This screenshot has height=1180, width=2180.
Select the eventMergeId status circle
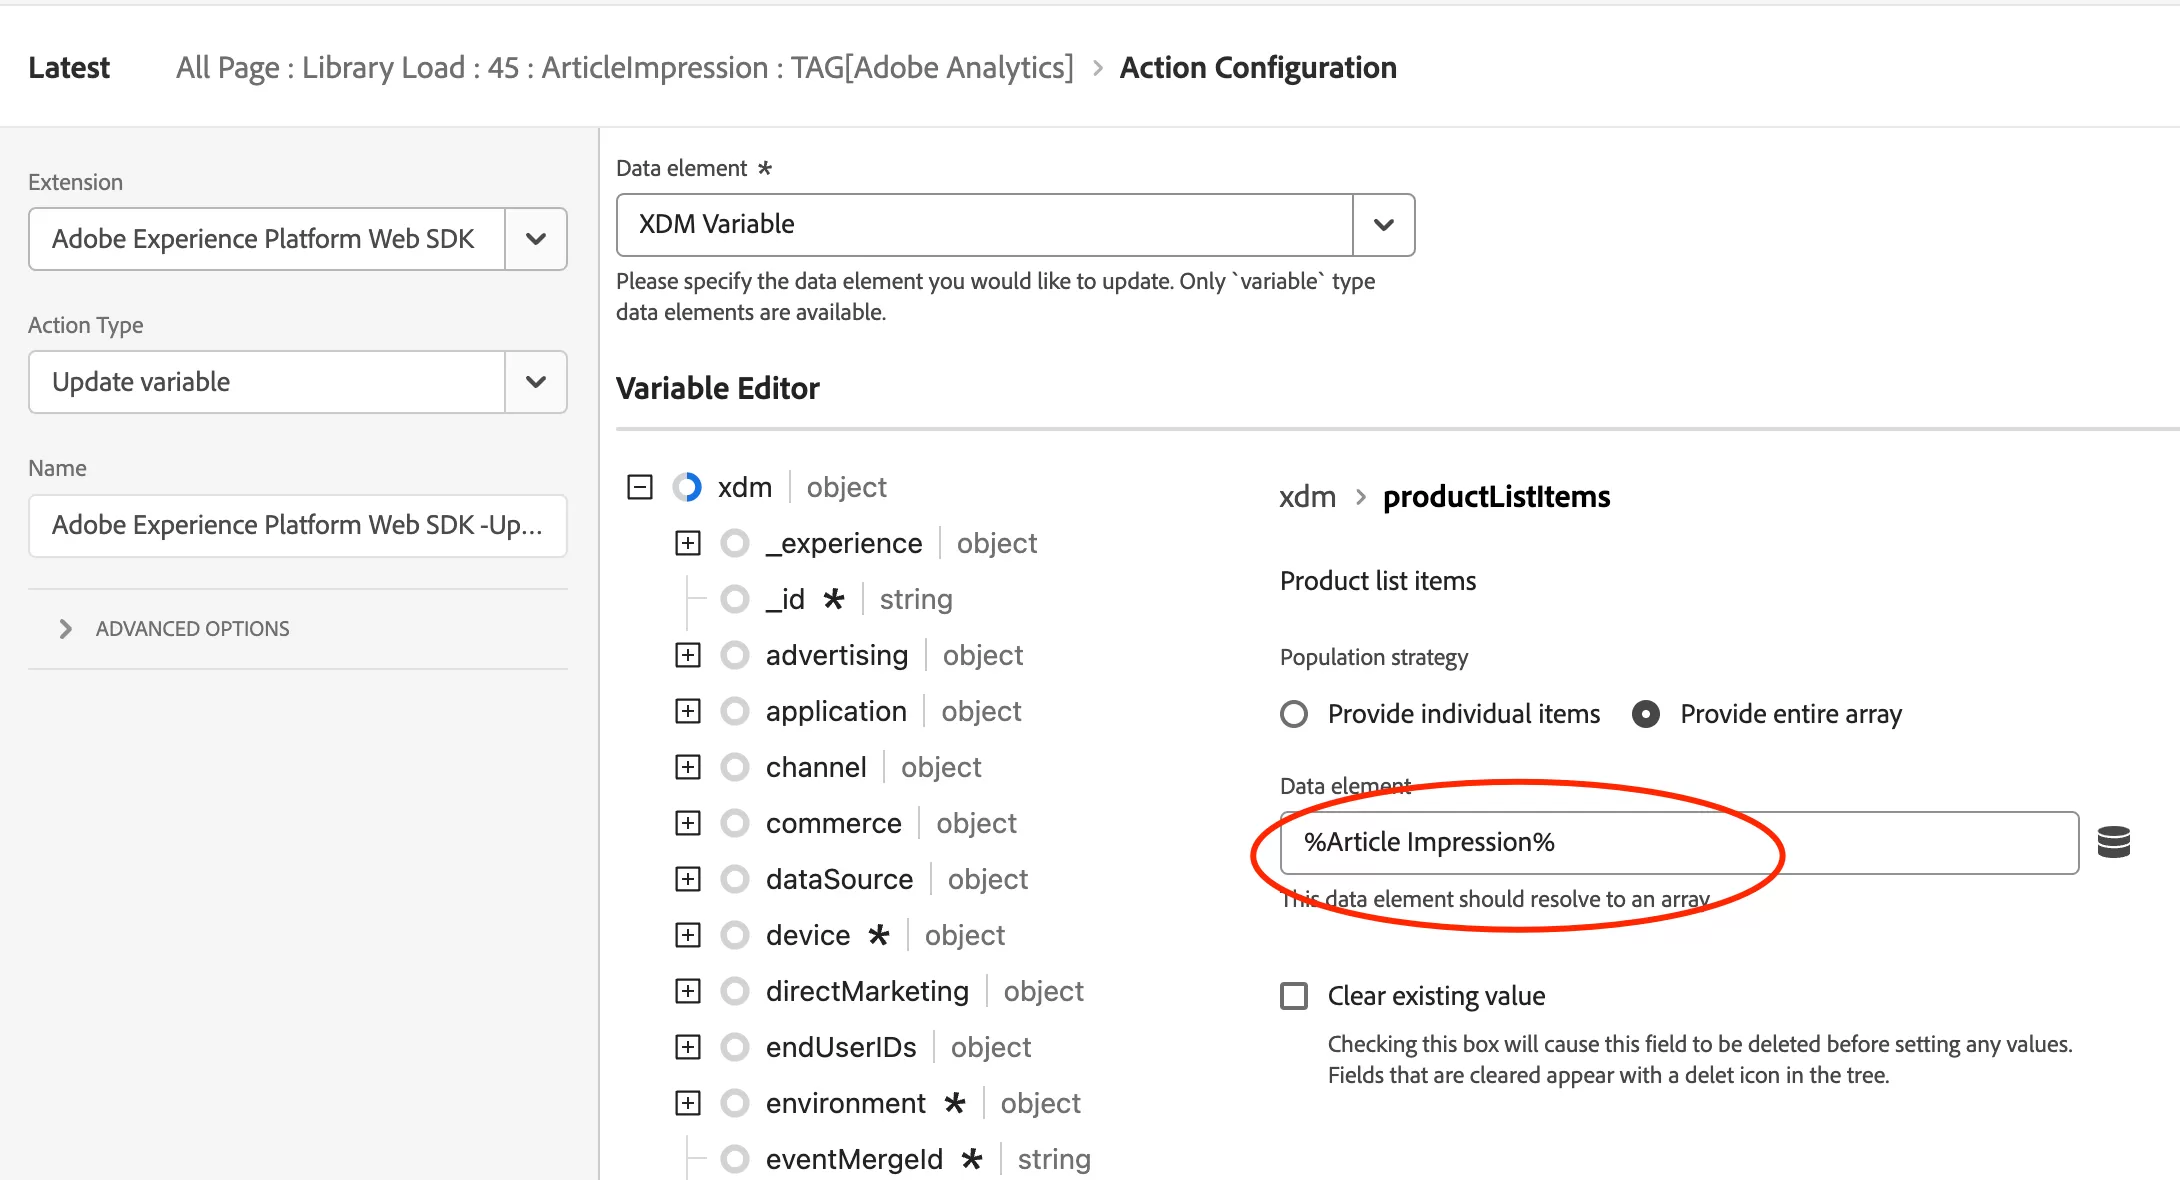[x=735, y=1159]
